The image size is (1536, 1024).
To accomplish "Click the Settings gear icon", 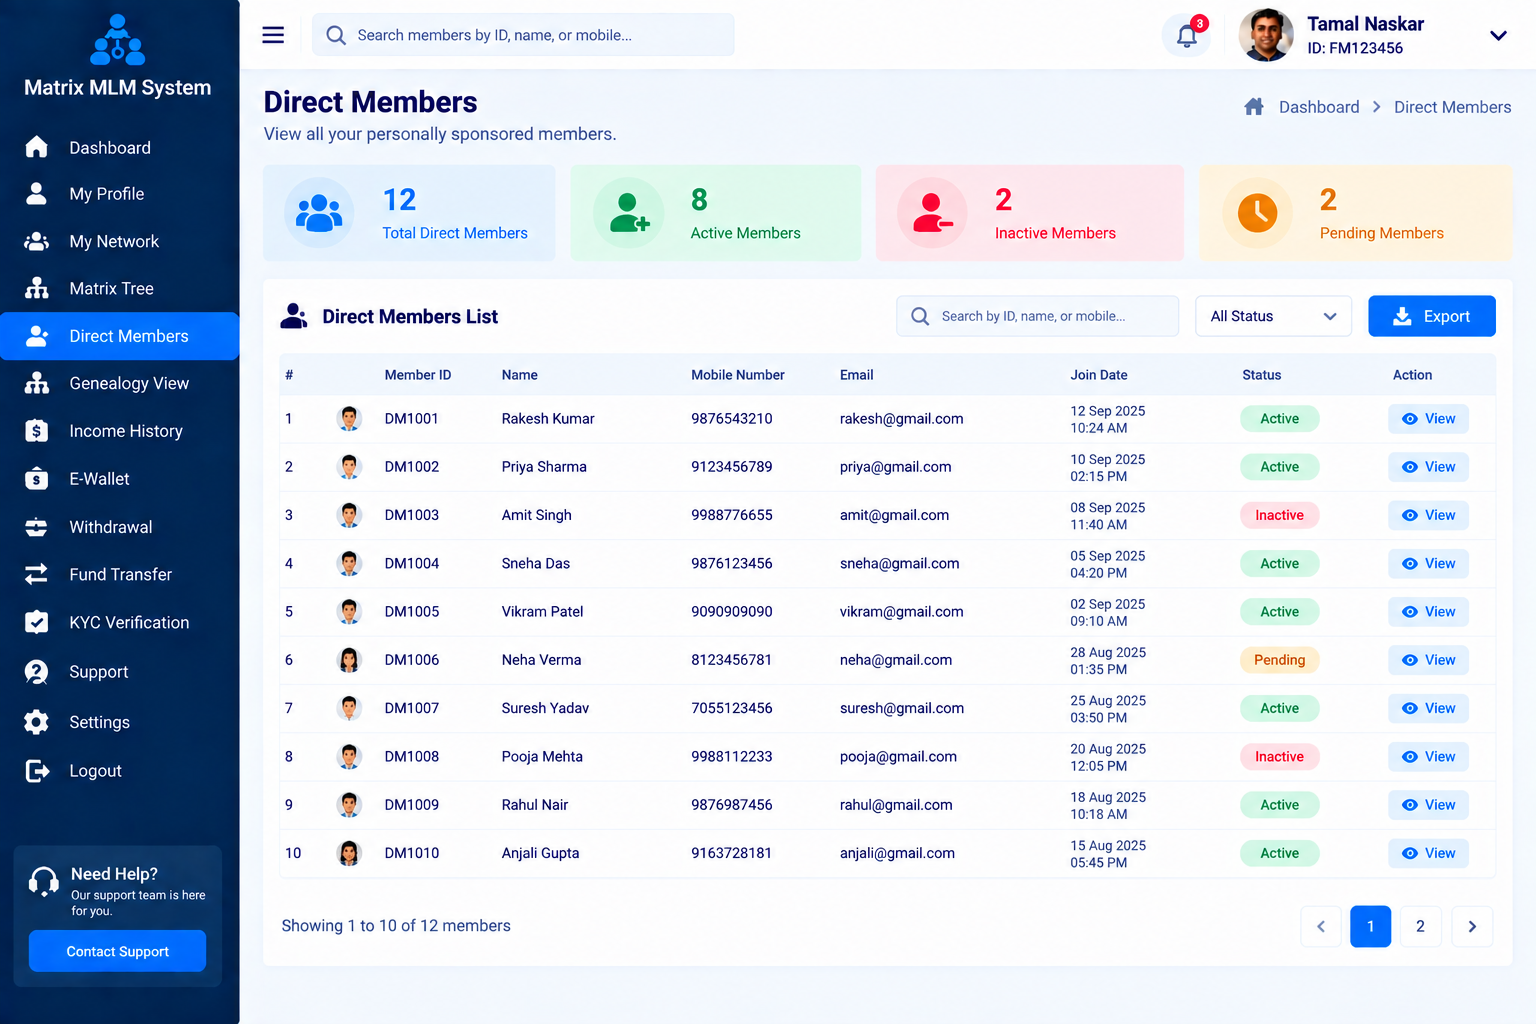I will (x=37, y=722).
